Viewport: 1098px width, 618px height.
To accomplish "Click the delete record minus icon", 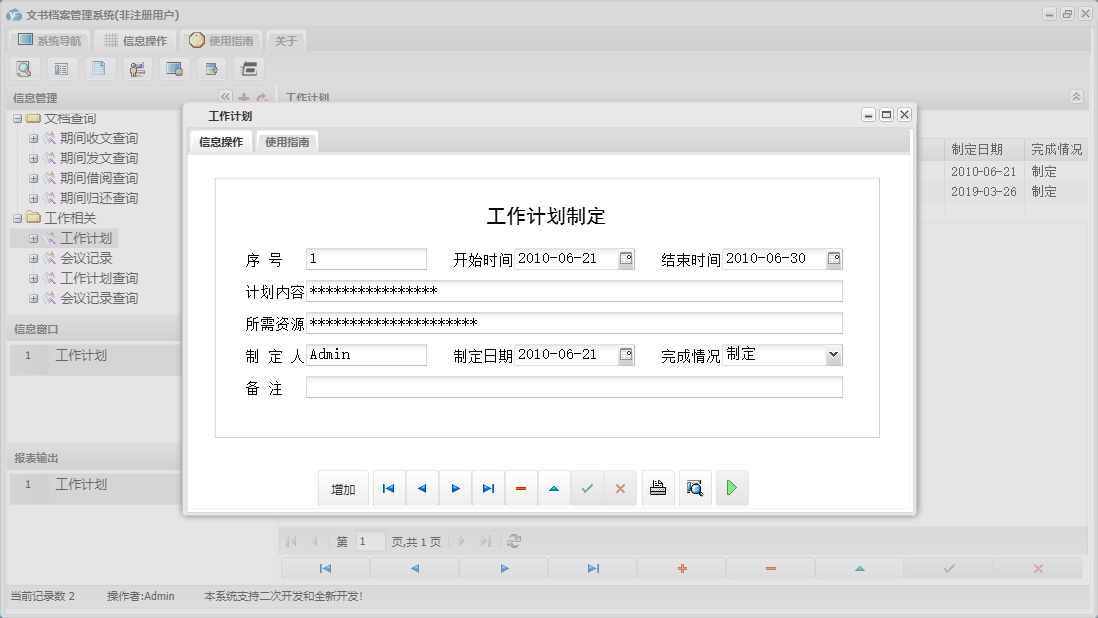I will click(x=521, y=488).
